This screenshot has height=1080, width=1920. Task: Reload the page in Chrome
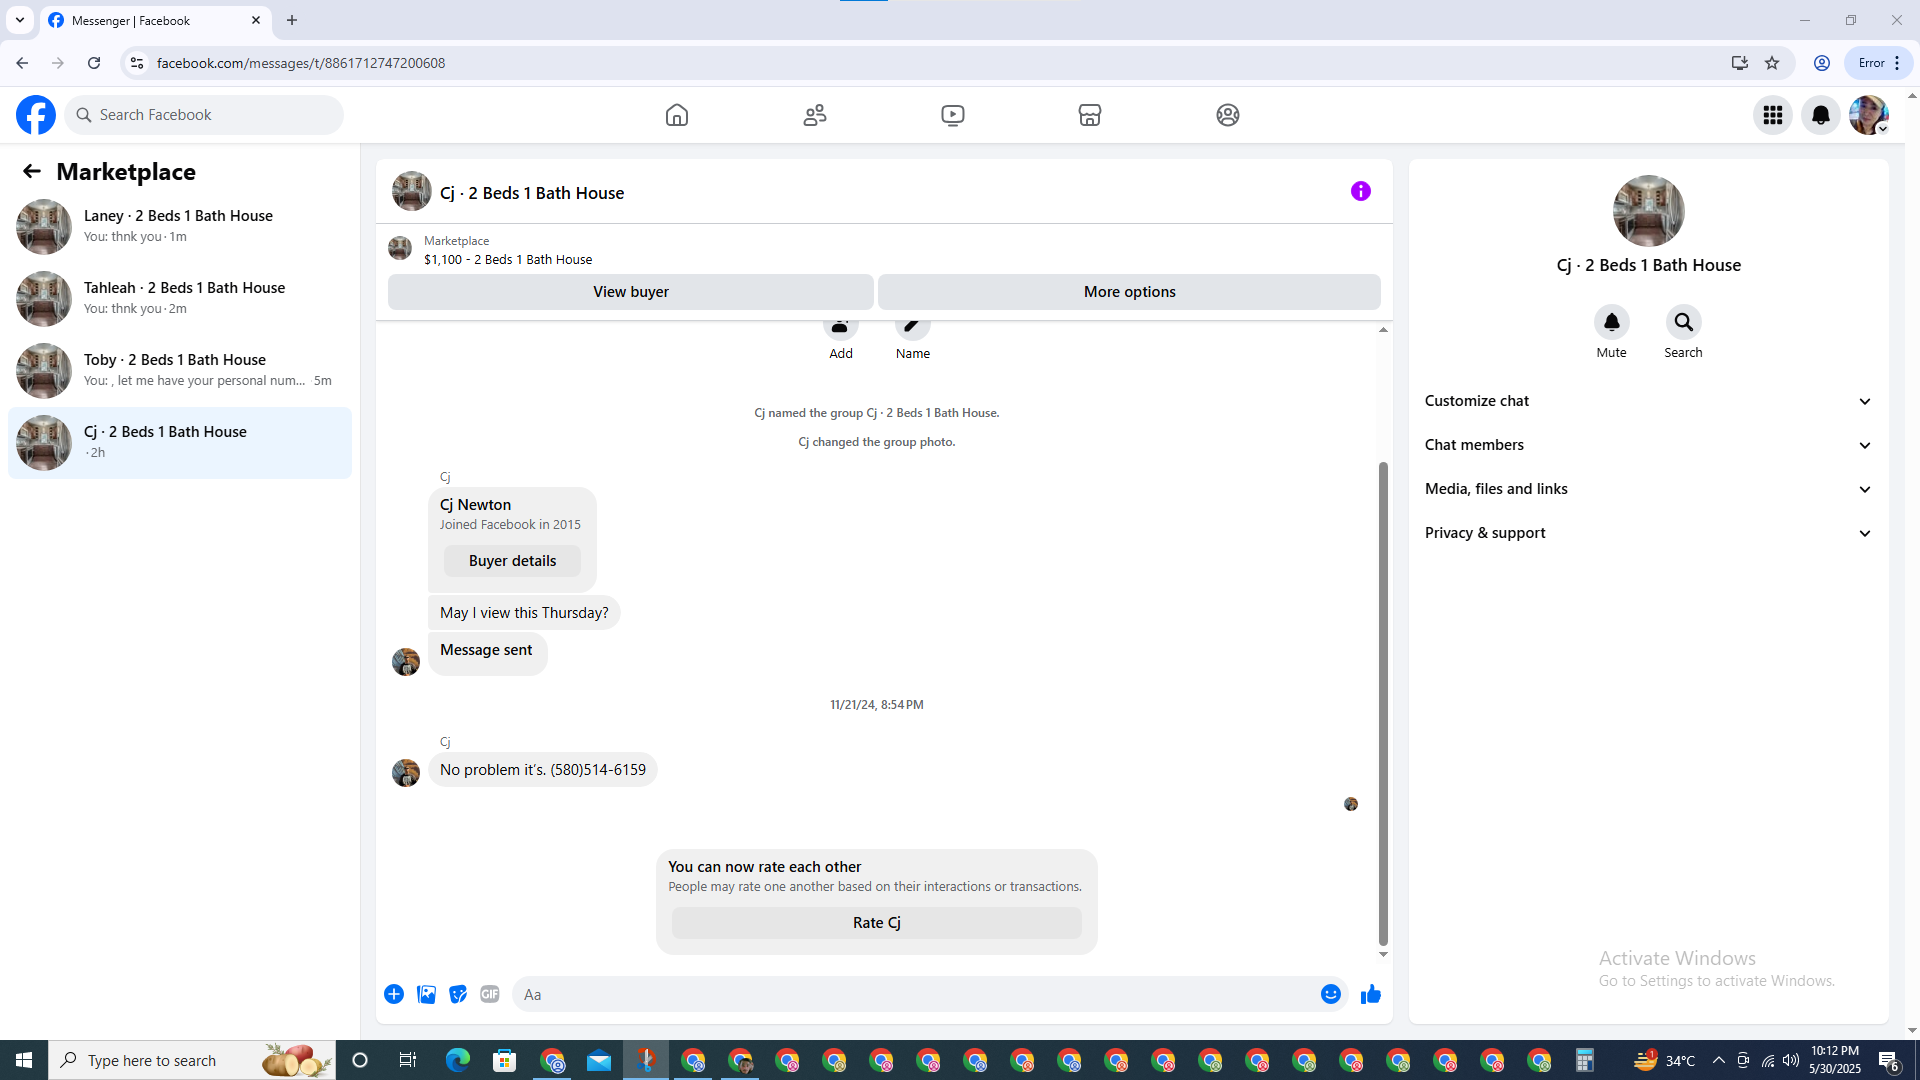pyautogui.click(x=94, y=63)
